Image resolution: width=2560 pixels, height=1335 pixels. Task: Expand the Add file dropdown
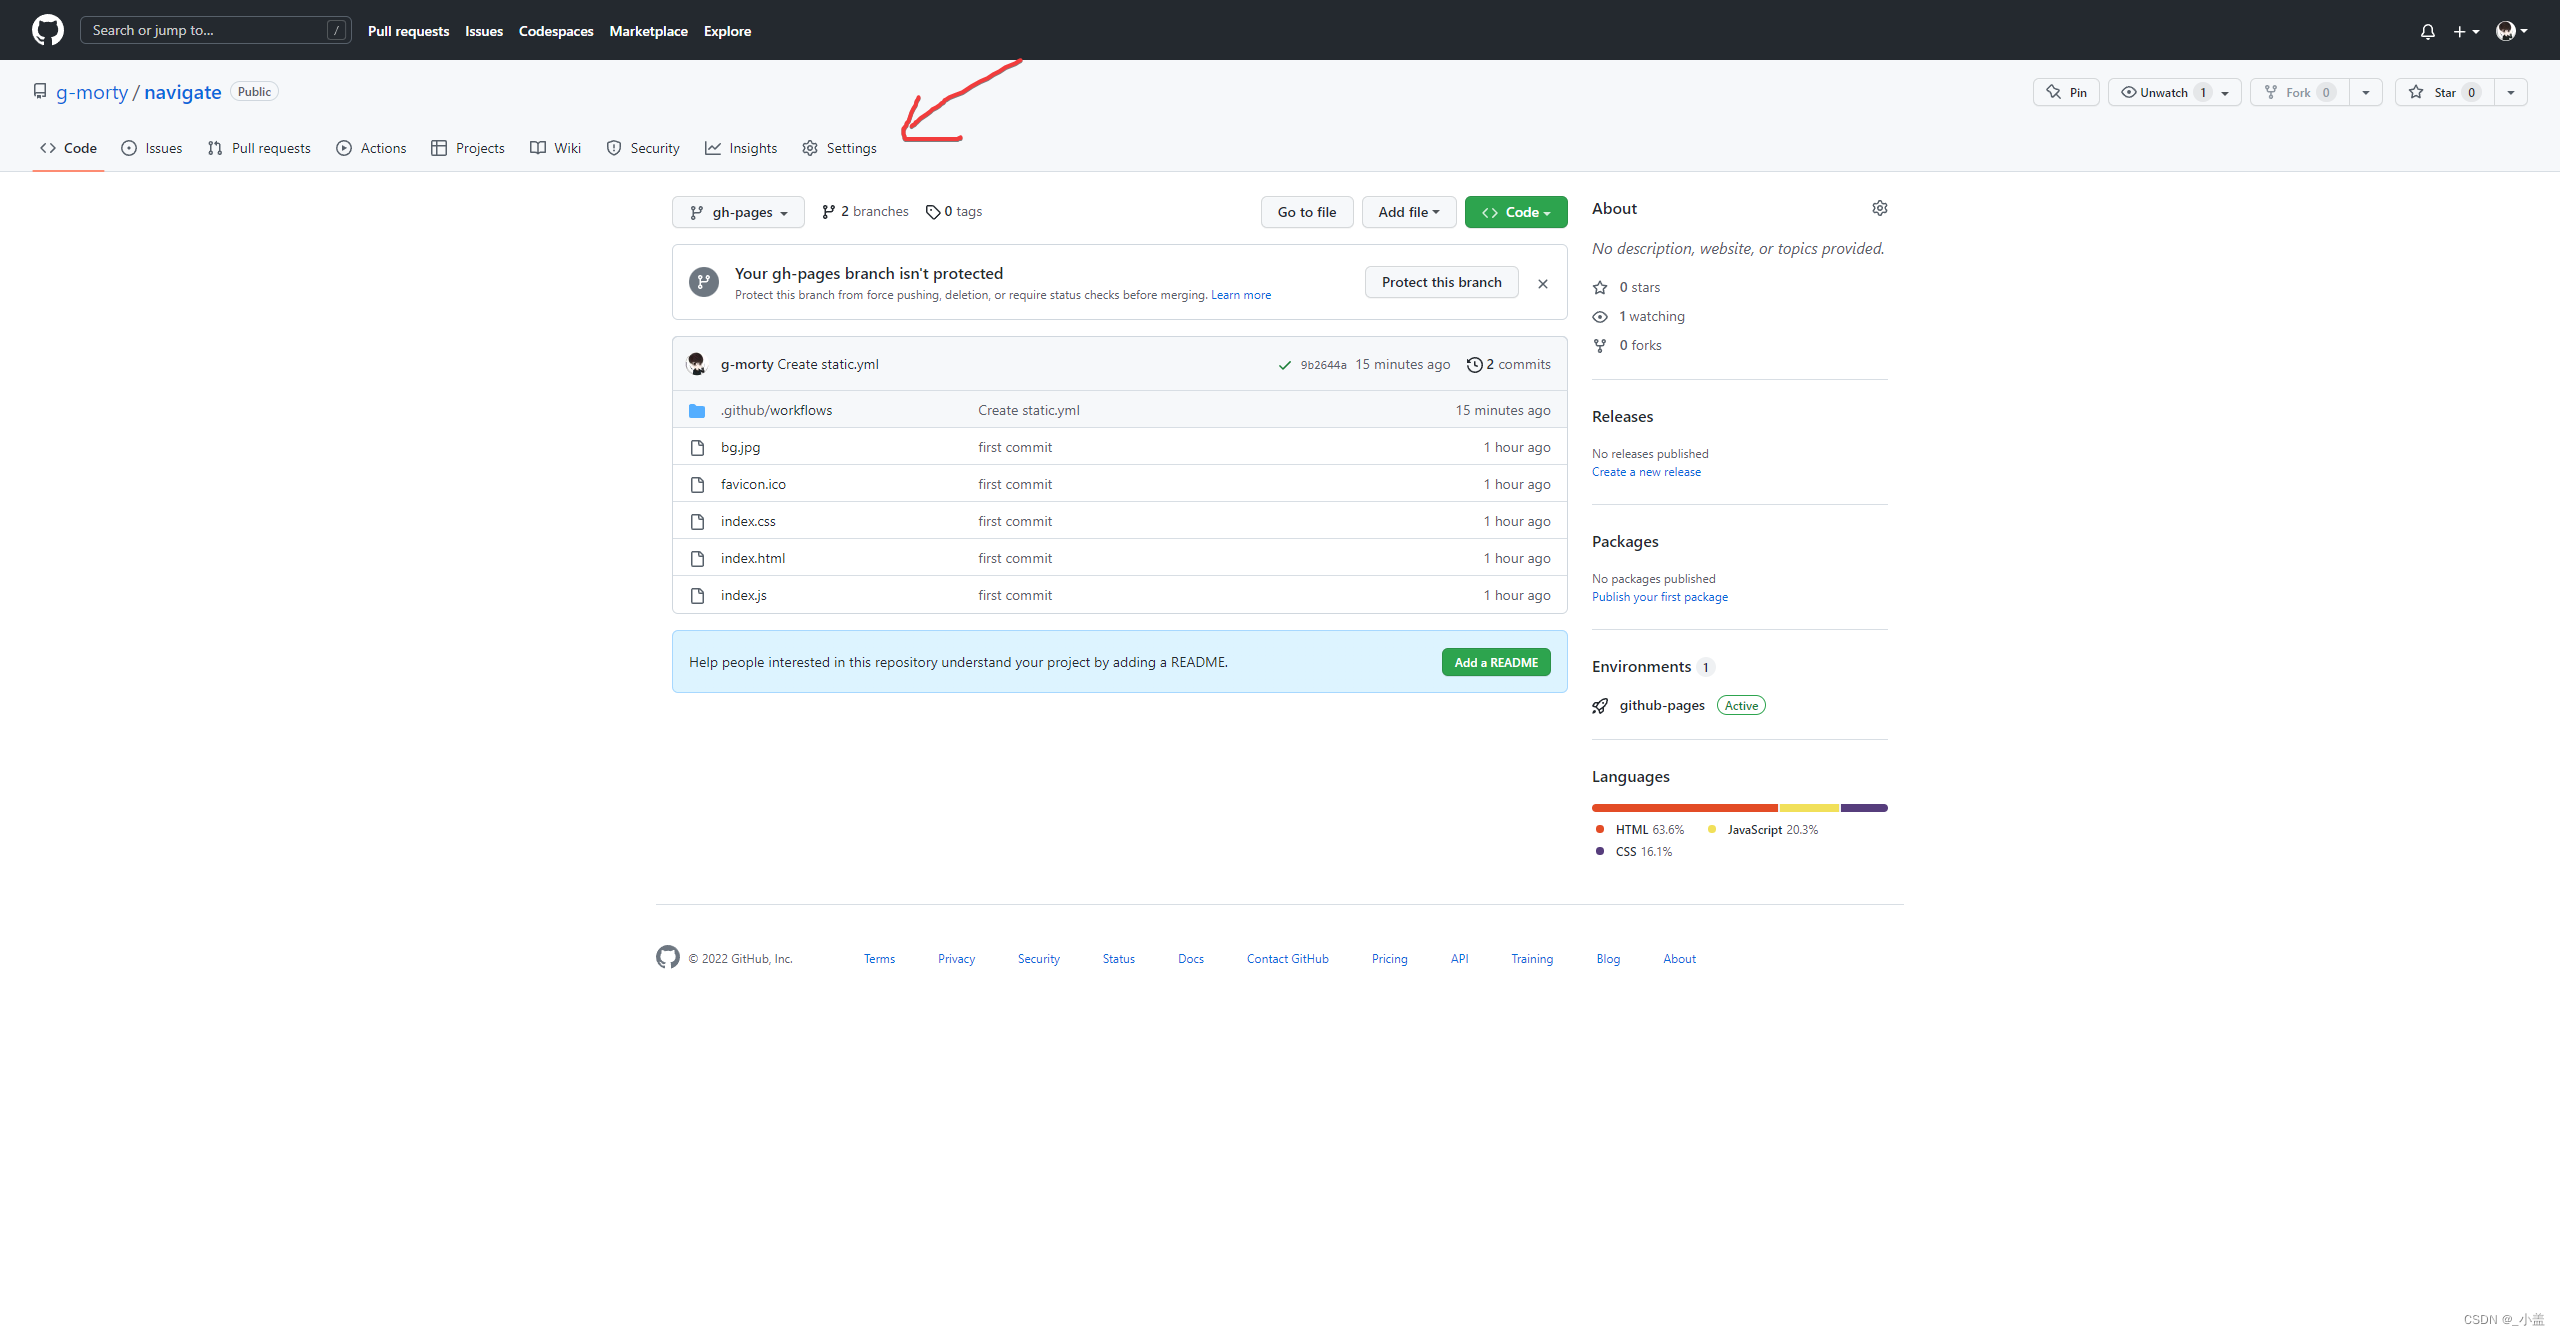(x=1408, y=212)
